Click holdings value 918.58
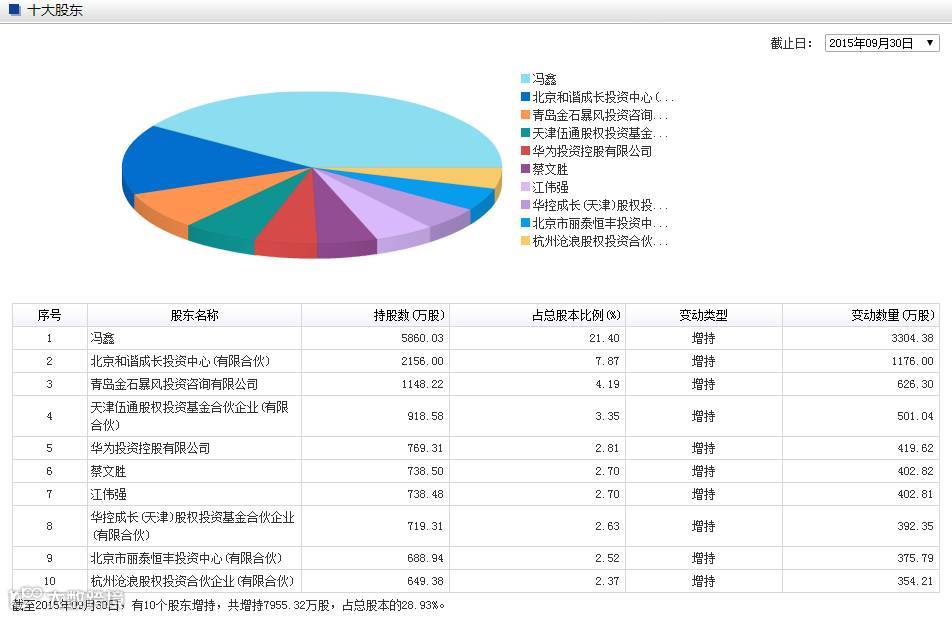The image size is (952, 617). [x=425, y=416]
